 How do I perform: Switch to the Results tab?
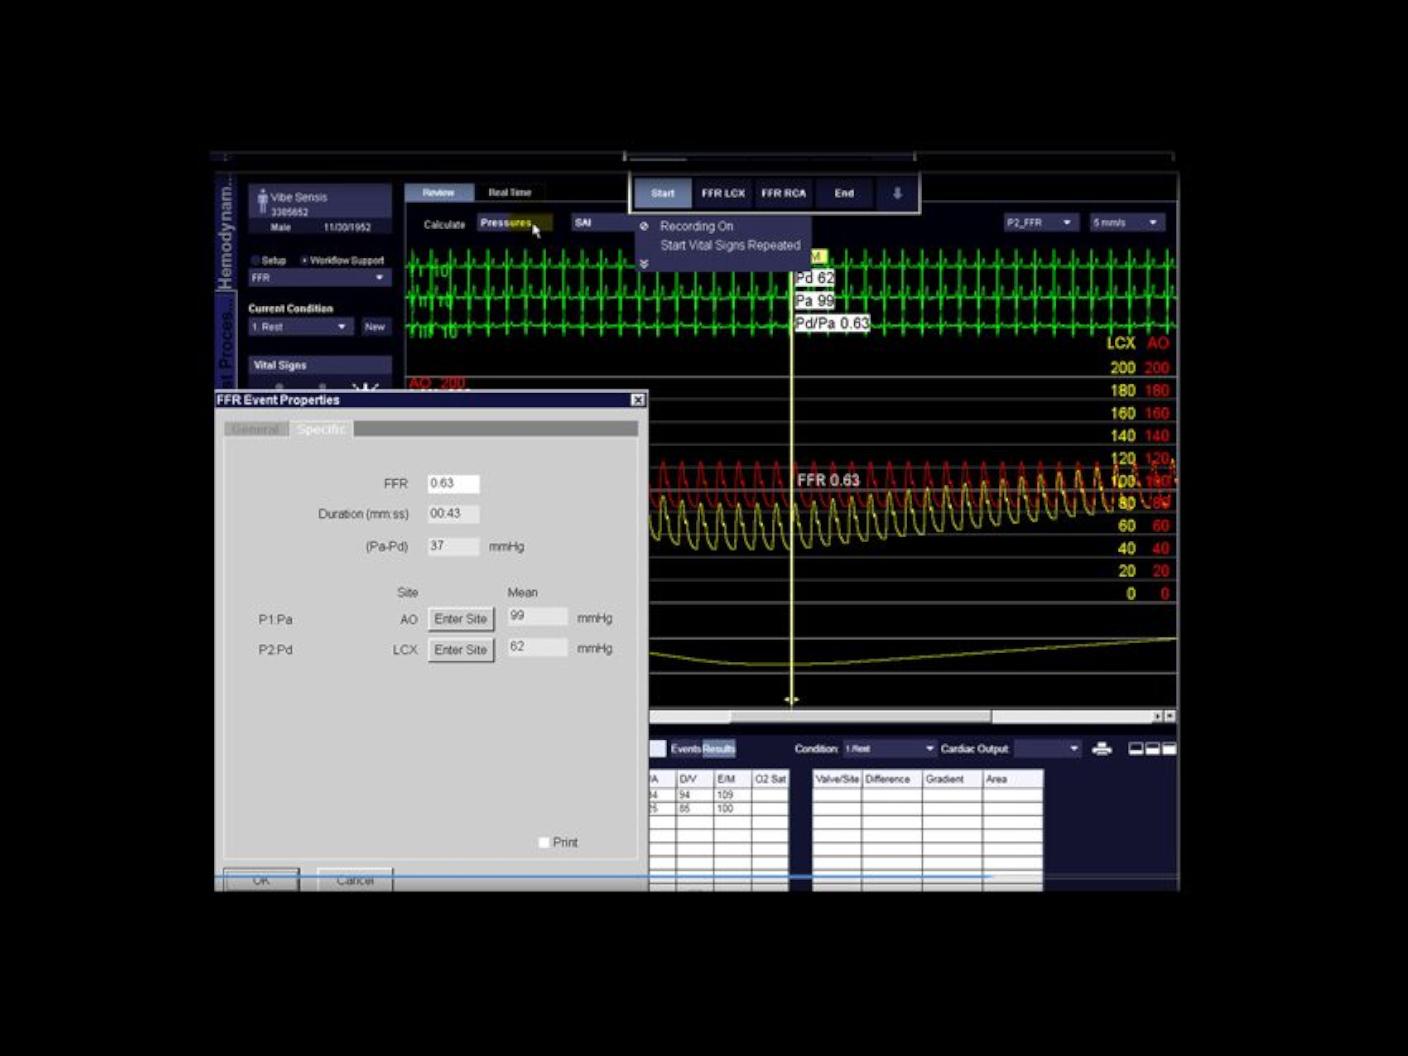(x=719, y=748)
